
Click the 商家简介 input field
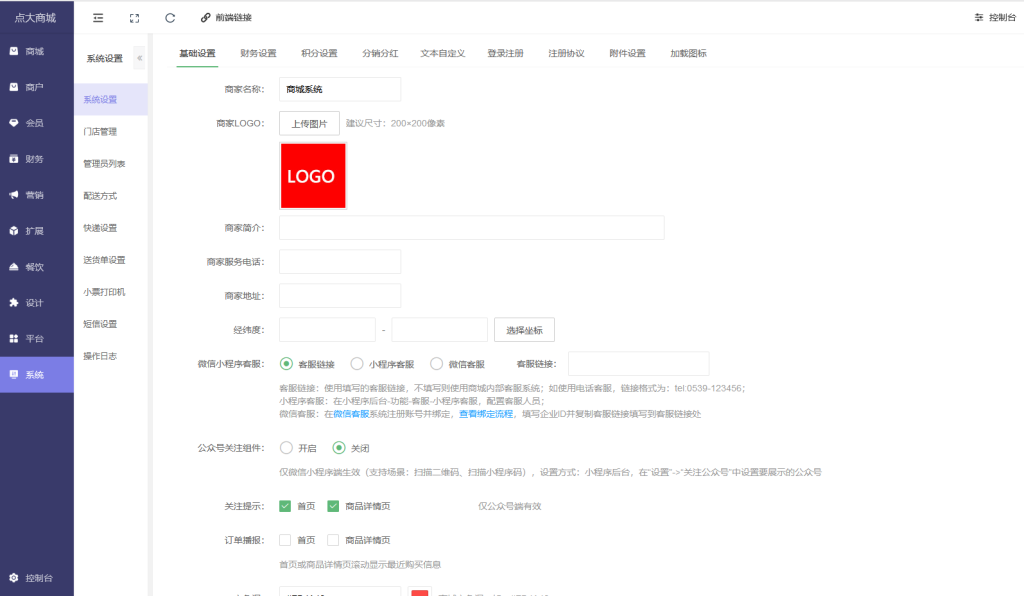tap(471, 228)
